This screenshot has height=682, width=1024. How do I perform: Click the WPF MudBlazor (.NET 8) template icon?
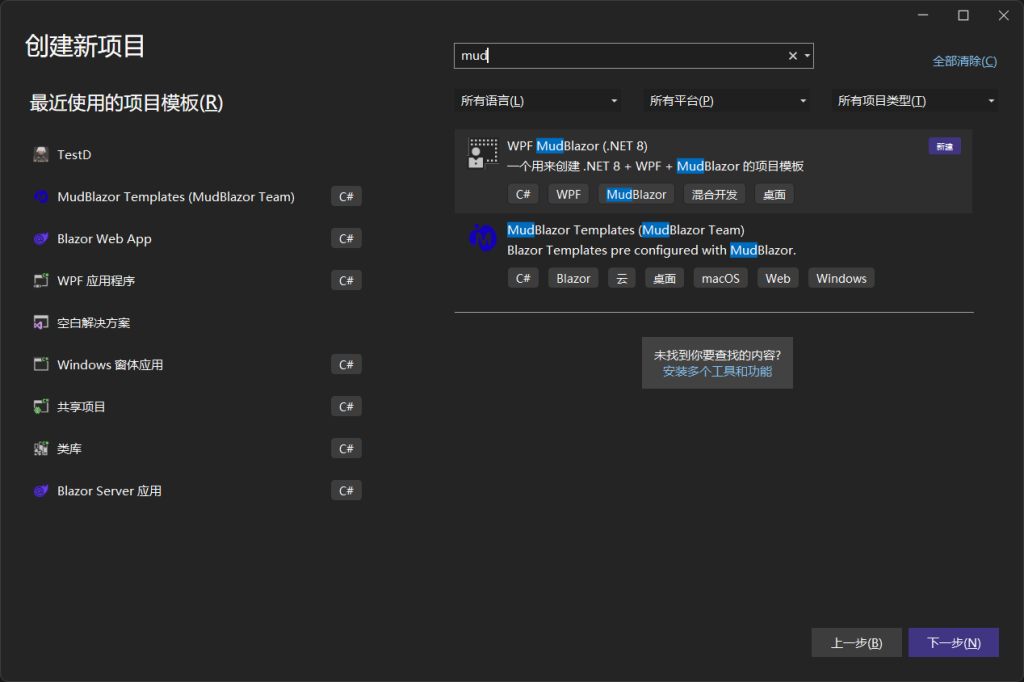click(481, 152)
